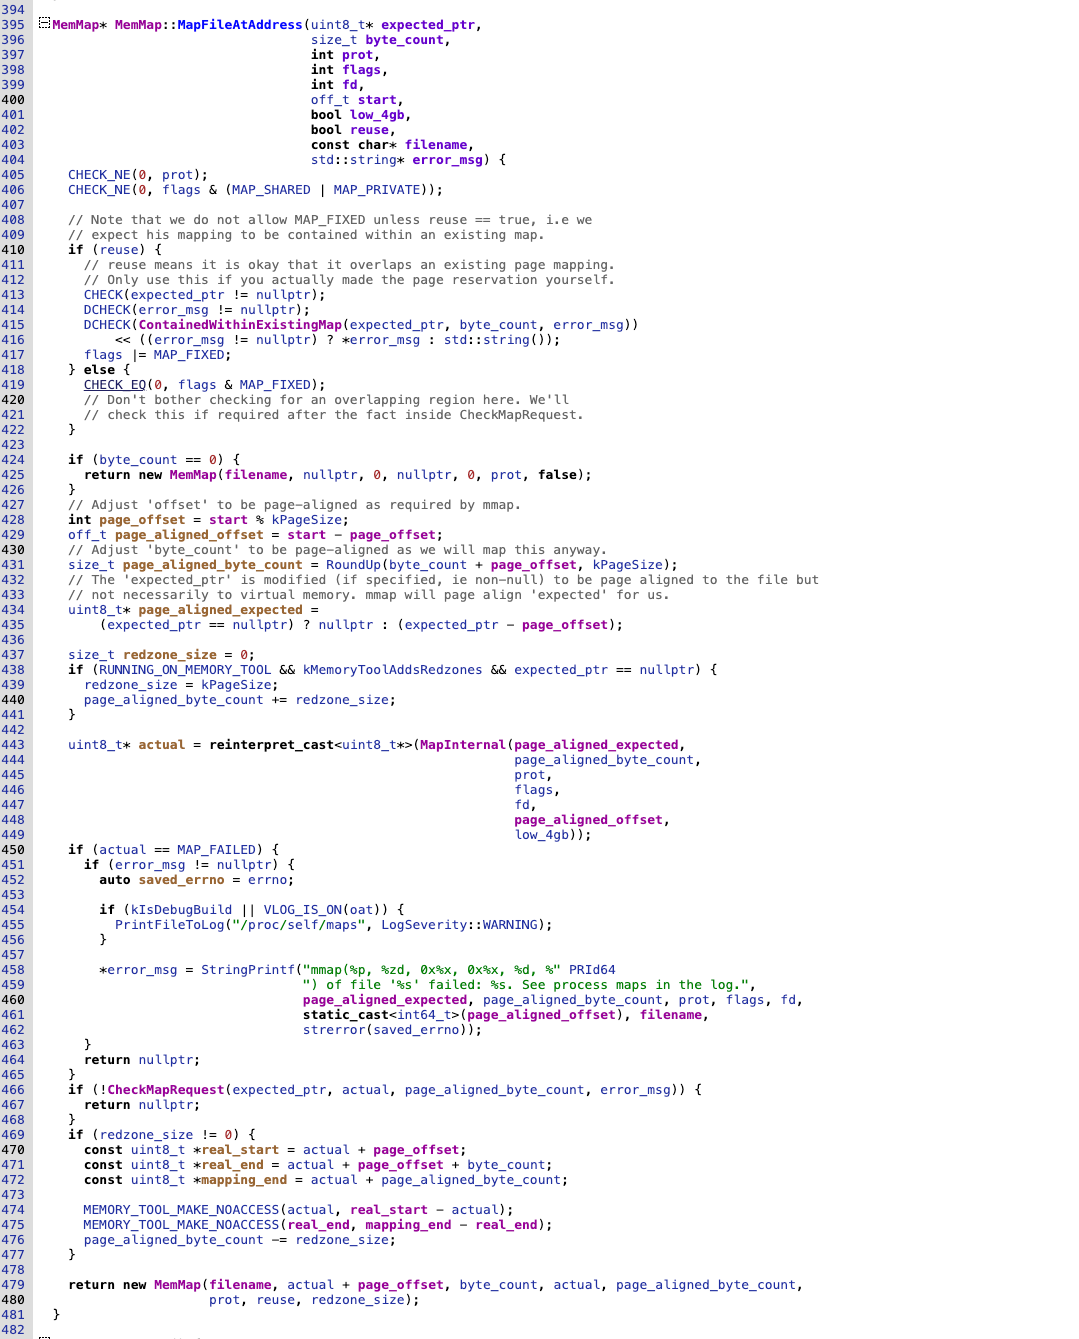Click the saved_errno variable declaration
This screenshot has height=1339, width=1079.
point(182,880)
